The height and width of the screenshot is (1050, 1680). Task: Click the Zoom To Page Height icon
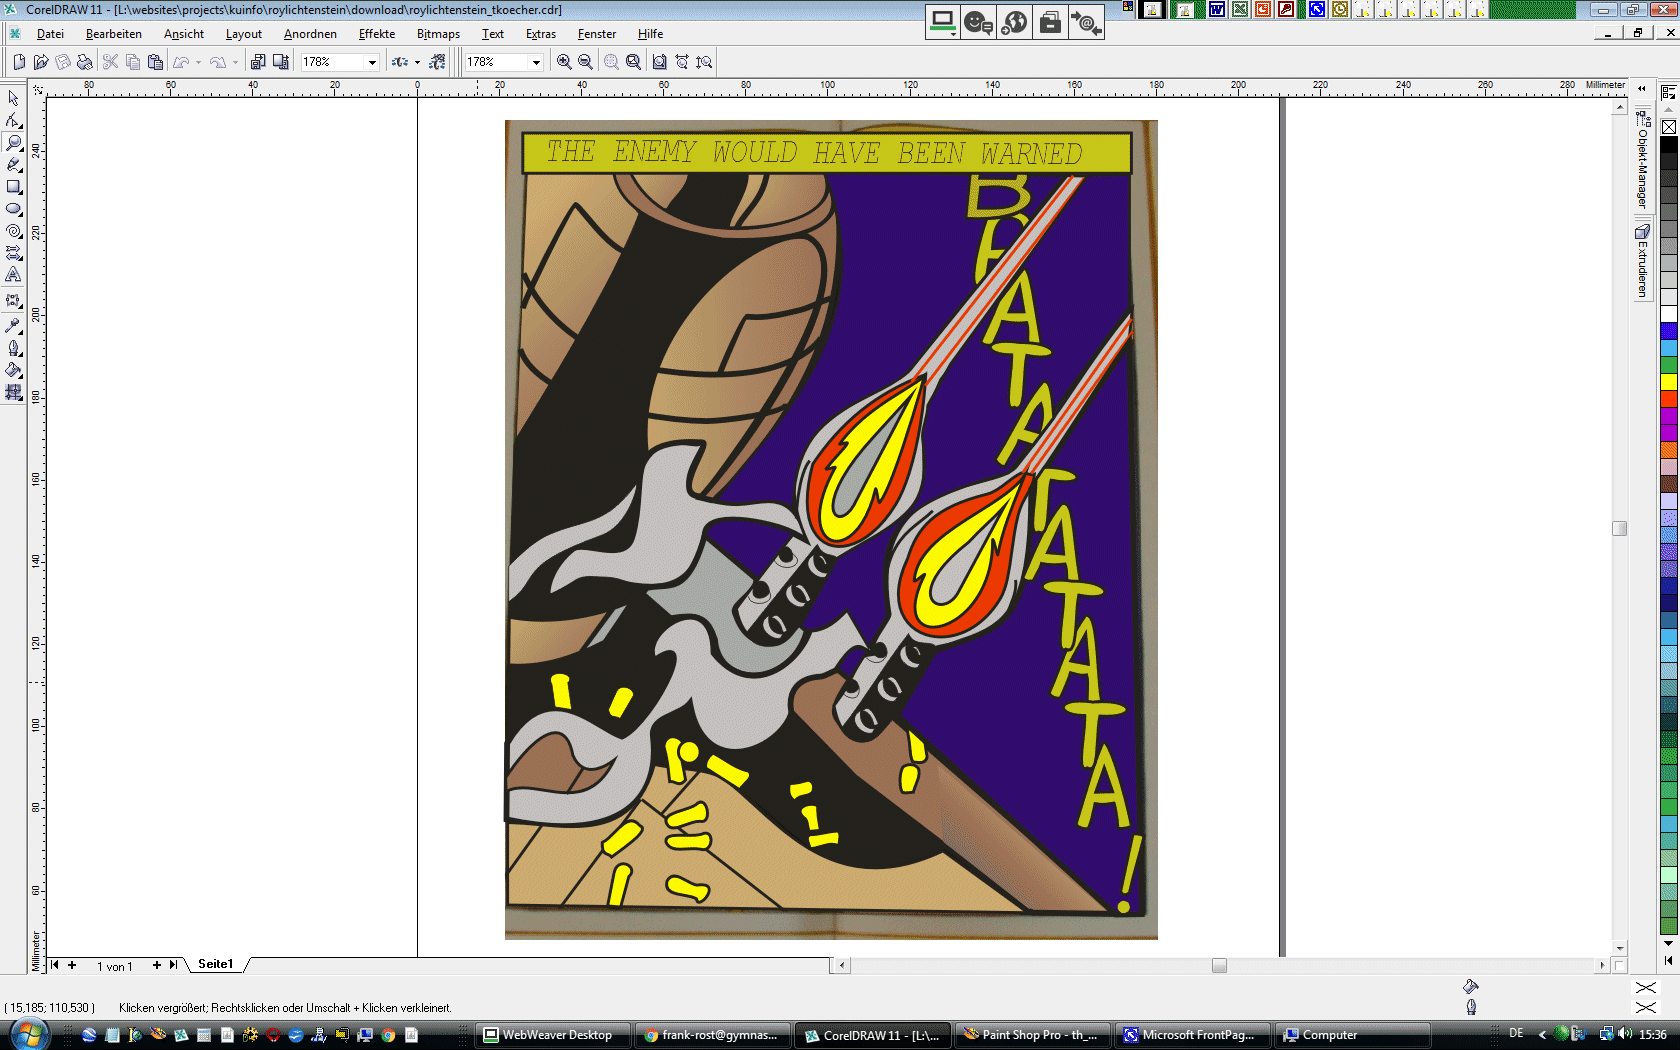click(x=704, y=62)
